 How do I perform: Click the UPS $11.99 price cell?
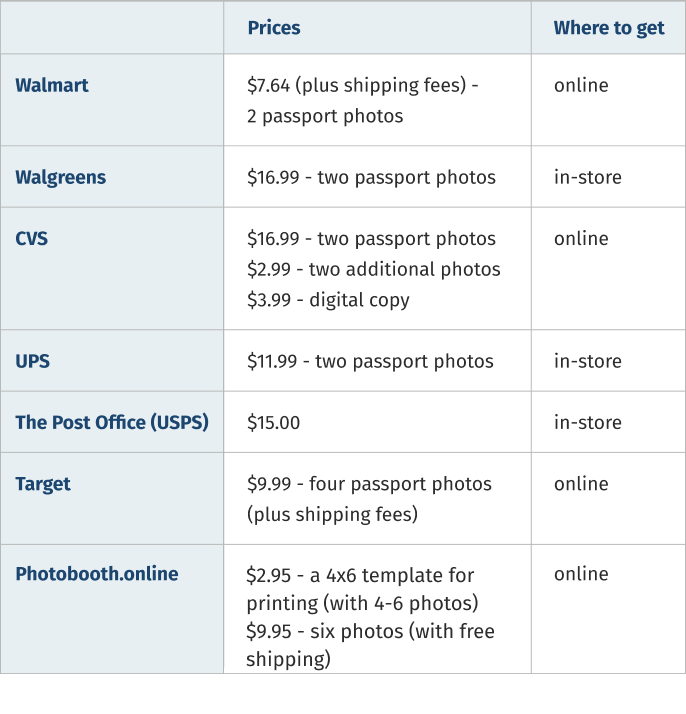pyautogui.click(x=370, y=361)
